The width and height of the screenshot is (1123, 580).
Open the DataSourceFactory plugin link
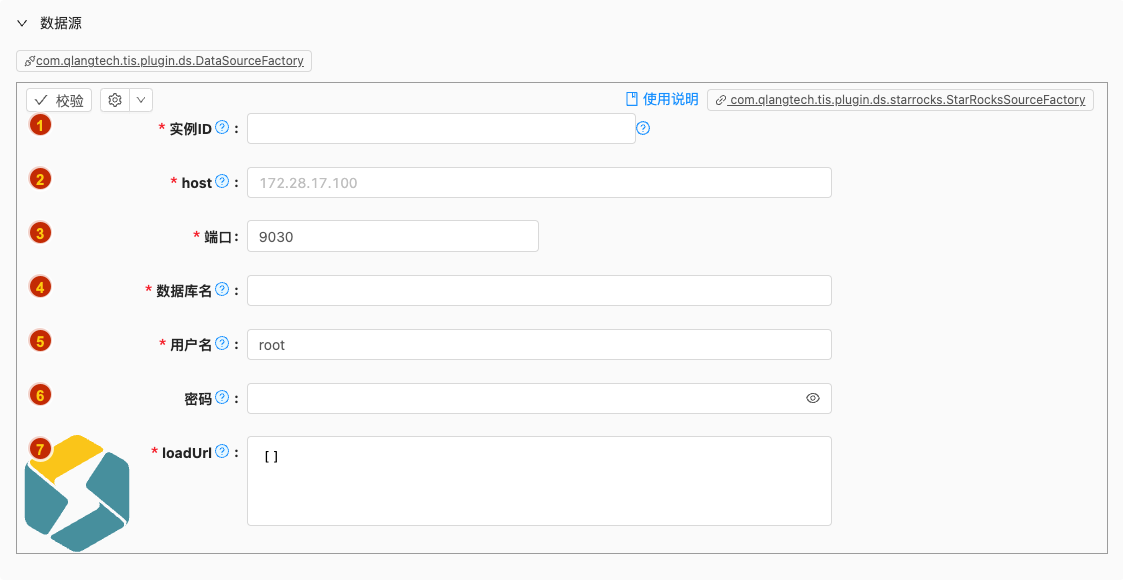point(164,61)
